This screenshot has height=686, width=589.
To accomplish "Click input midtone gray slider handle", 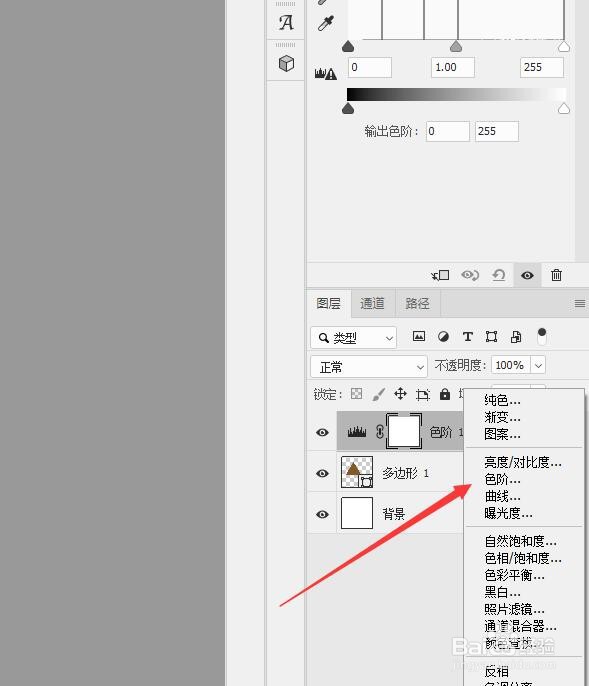I will (456, 46).
